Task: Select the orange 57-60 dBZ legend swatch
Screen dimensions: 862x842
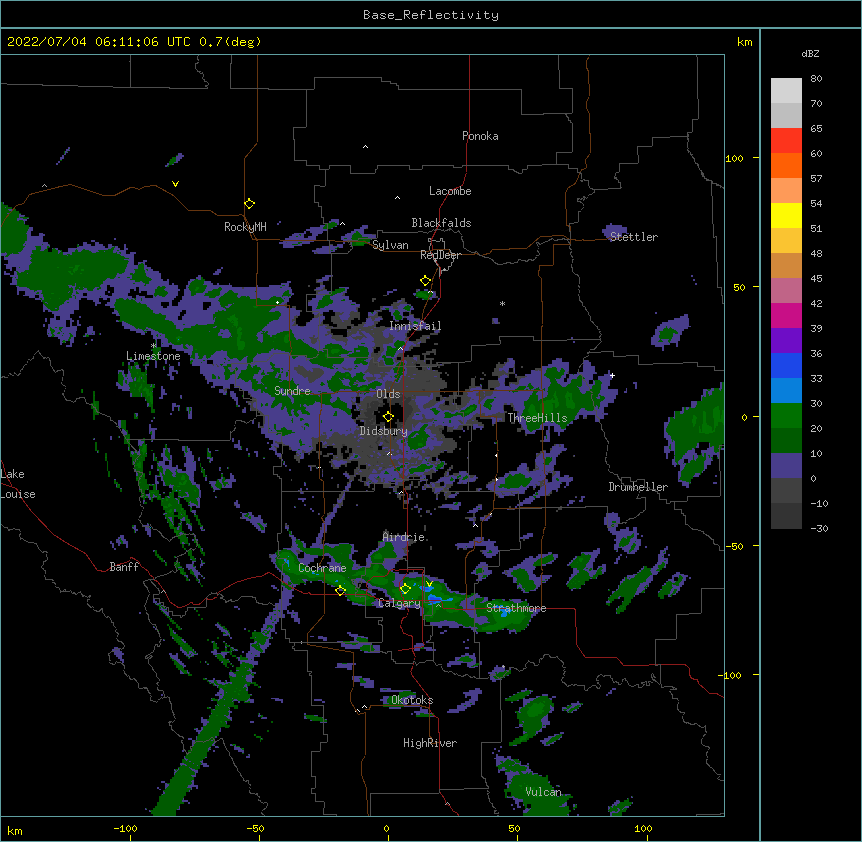Action: (x=786, y=165)
